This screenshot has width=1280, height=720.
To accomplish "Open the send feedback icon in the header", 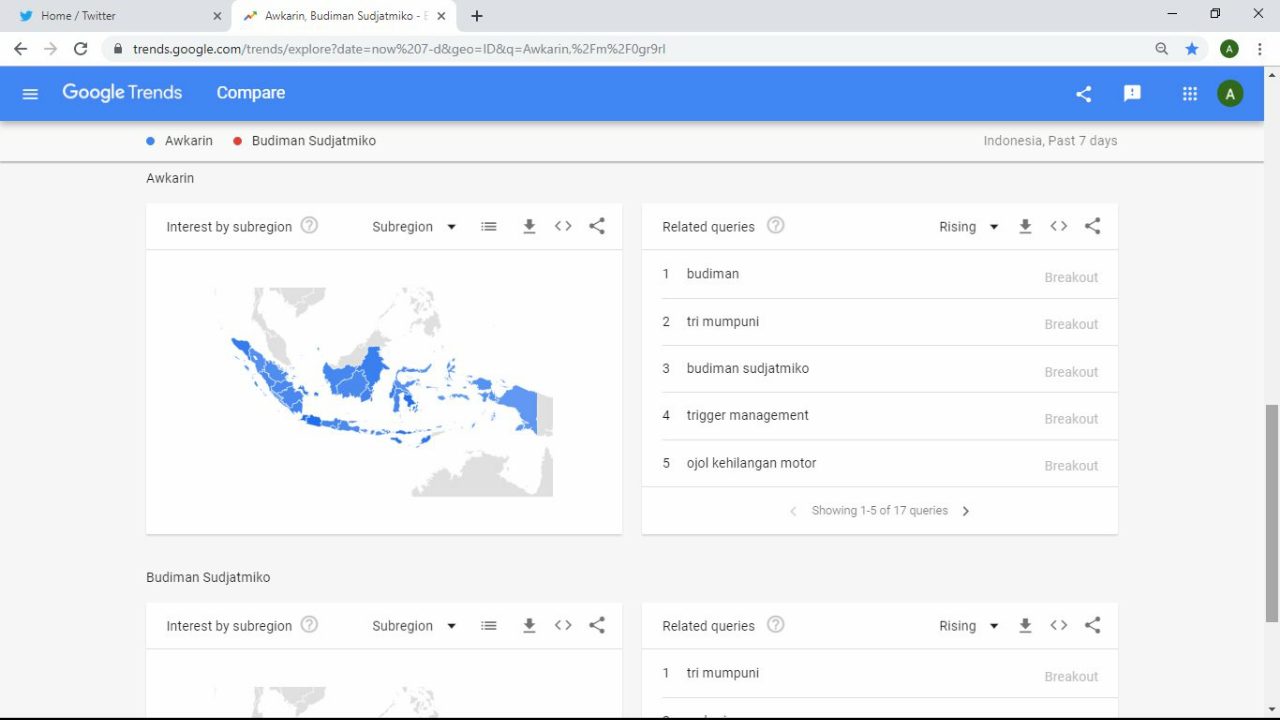I will [1132, 93].
